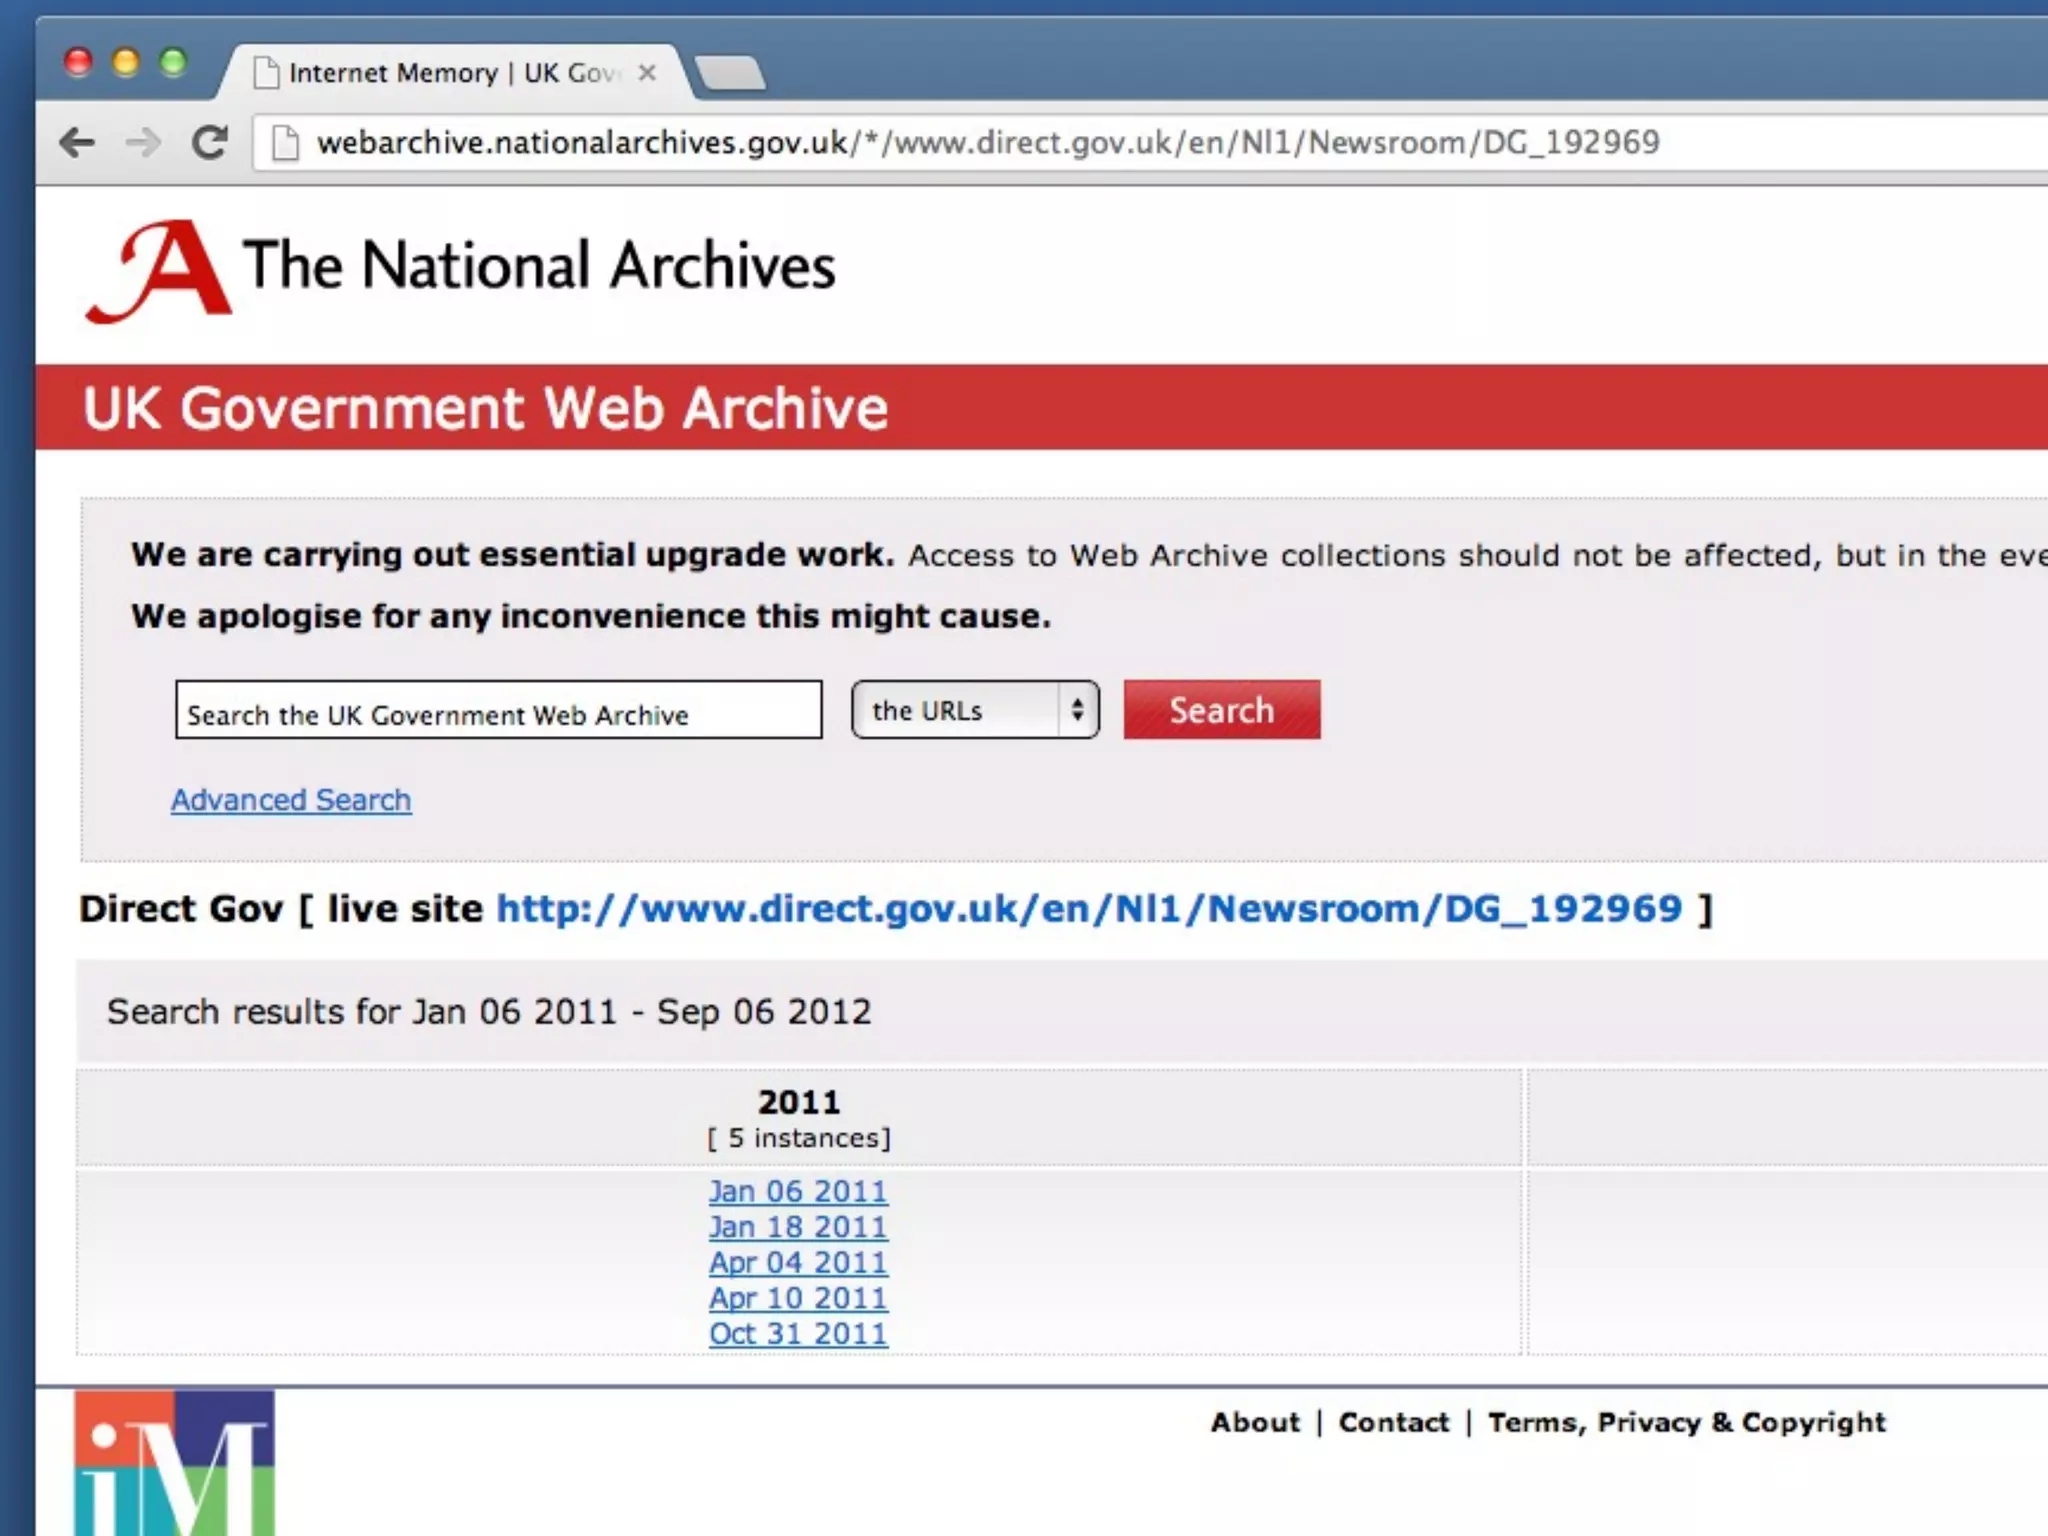Open the Contact footer link

tap(1393, 1422)
